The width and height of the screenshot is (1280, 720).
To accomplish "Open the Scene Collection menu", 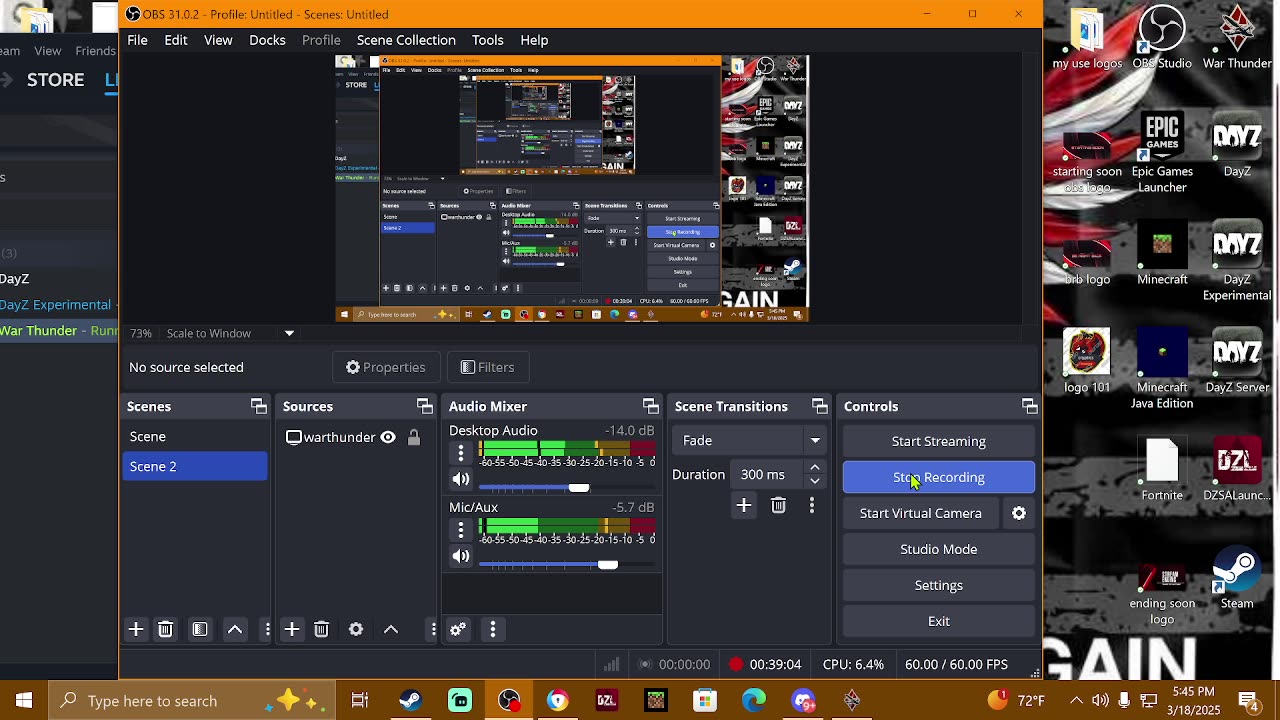I will click(x=406, y=40).
